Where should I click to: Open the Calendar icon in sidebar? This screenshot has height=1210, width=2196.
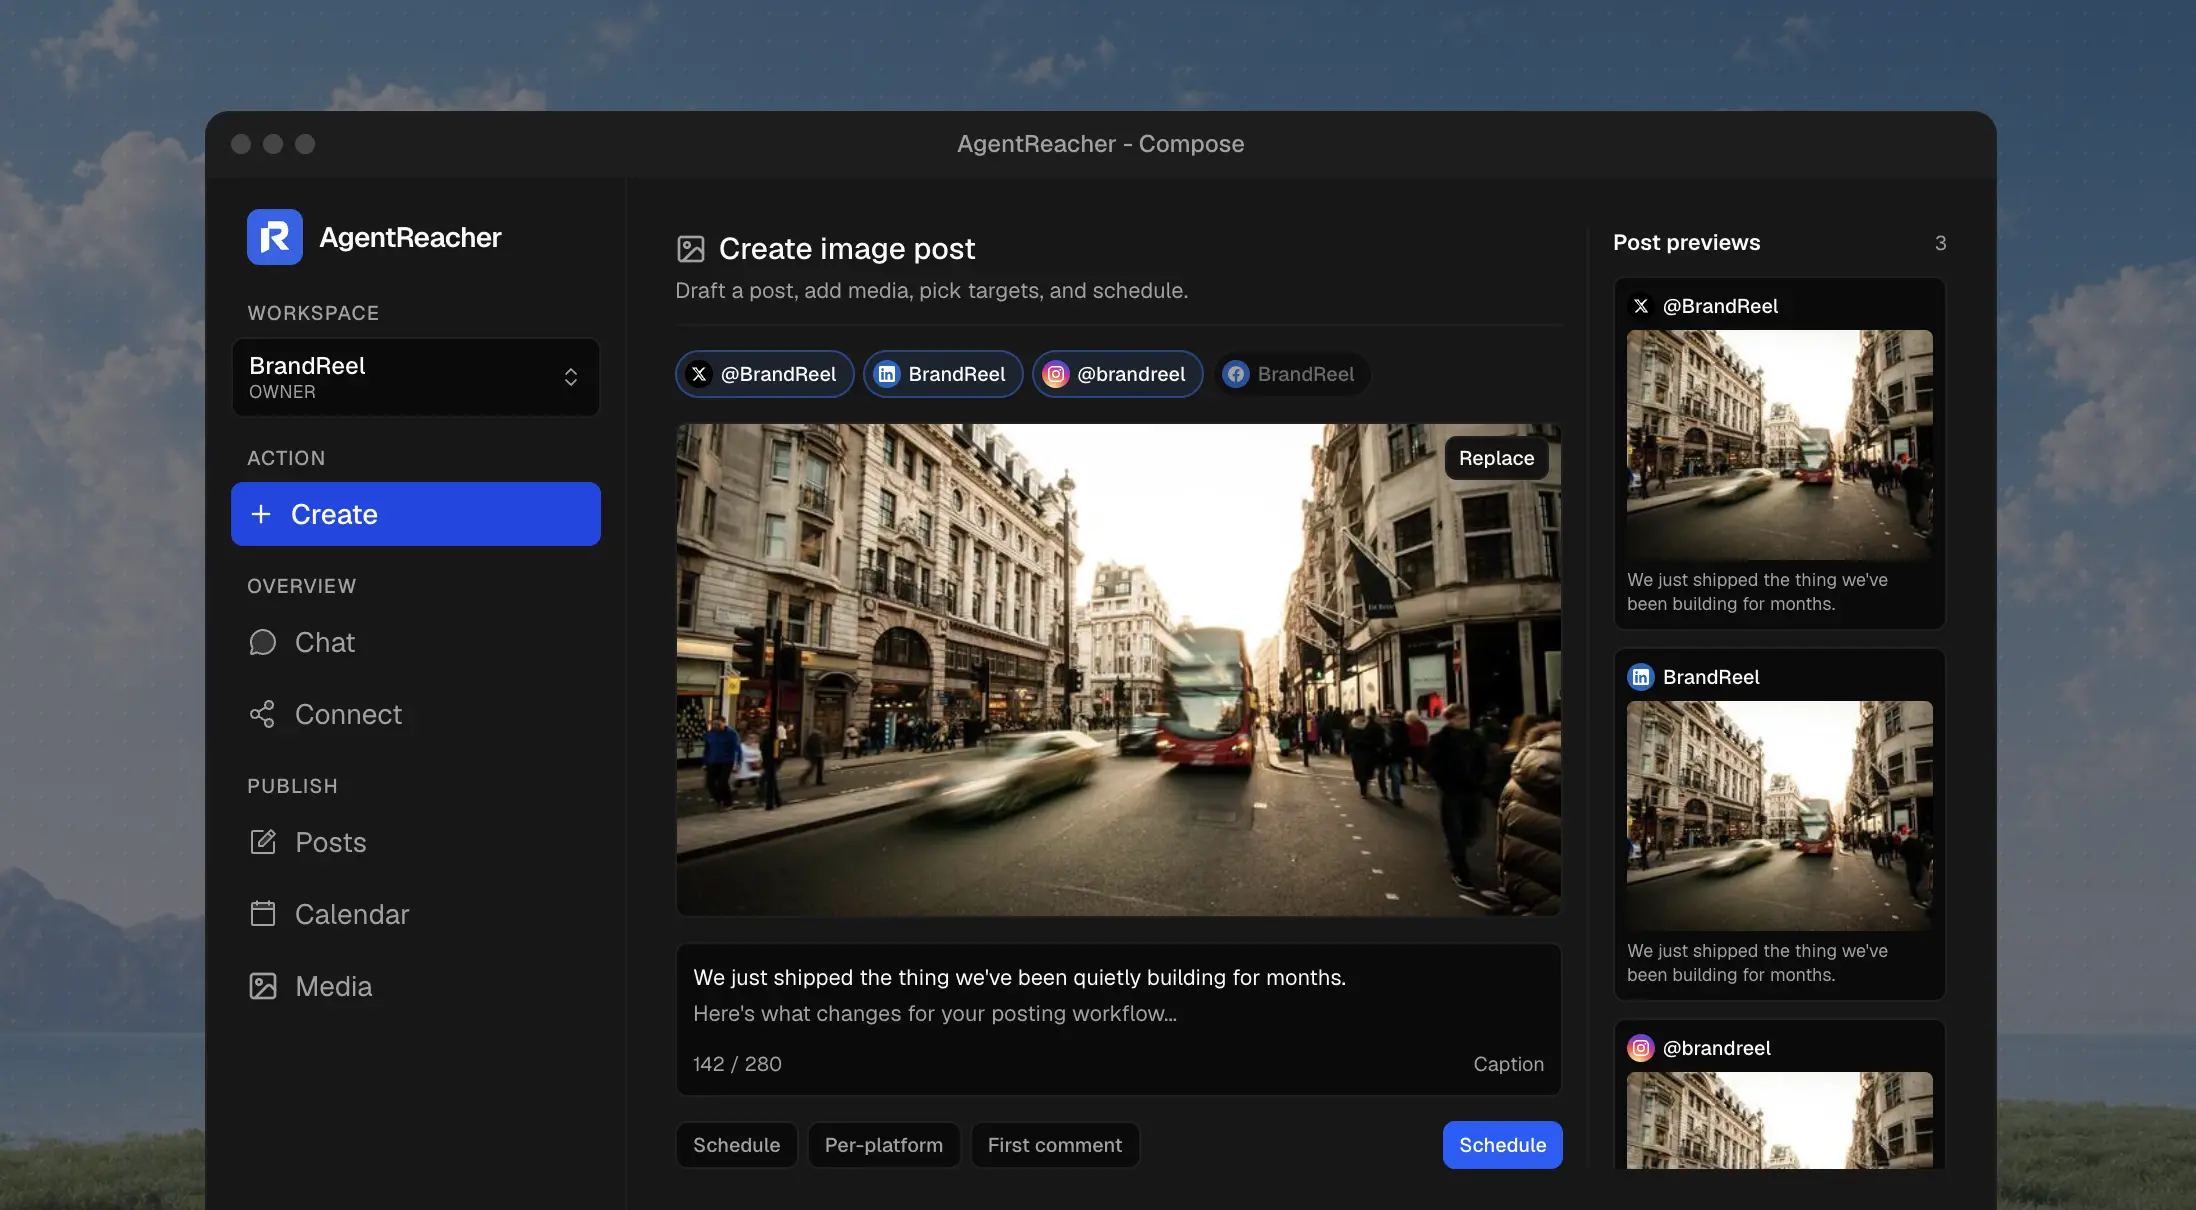262,914
